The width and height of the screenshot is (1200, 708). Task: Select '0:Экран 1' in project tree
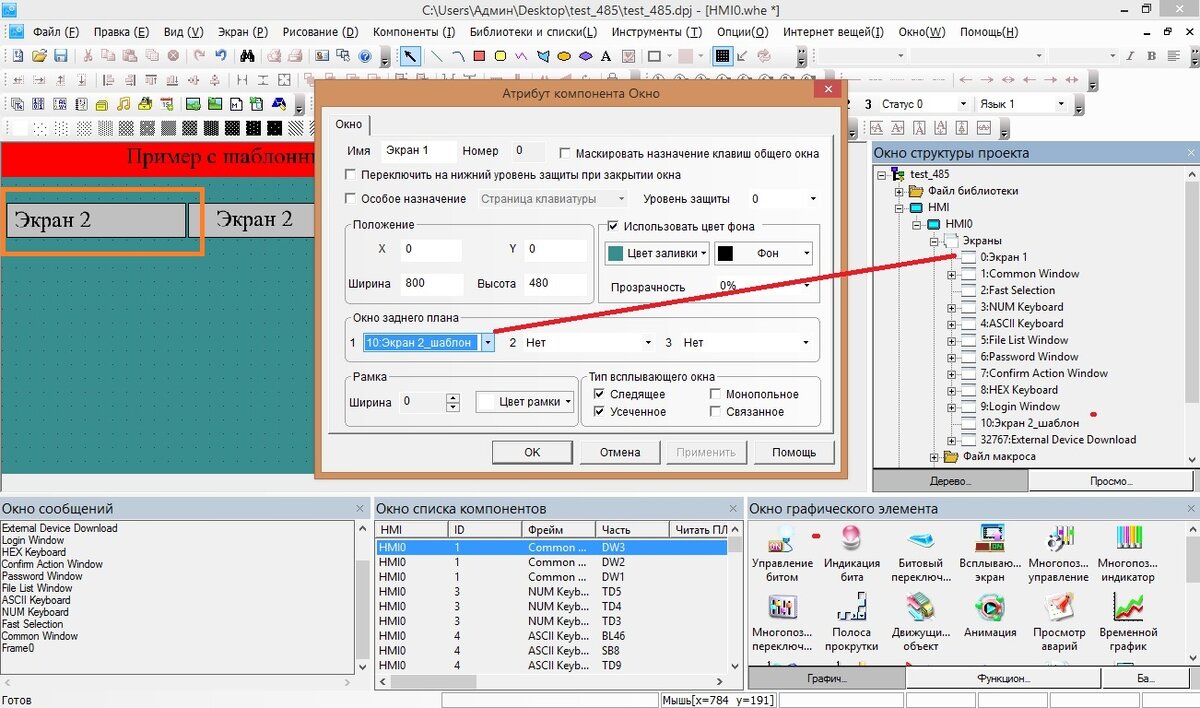1003,257
